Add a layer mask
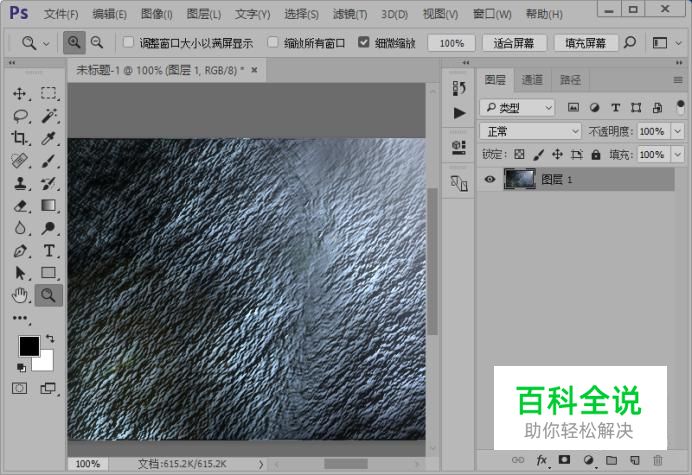 [x=564, y=460]
